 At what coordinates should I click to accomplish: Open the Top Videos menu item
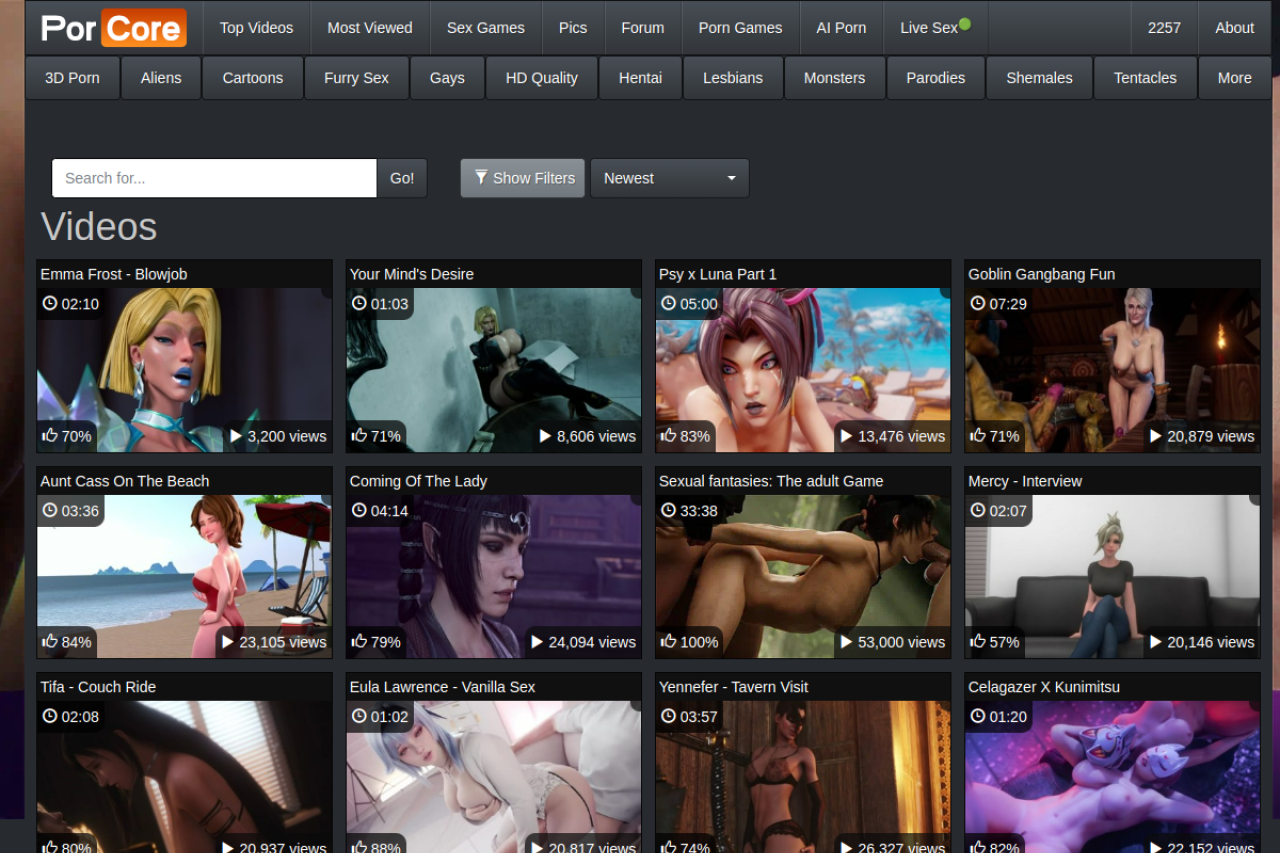256,28
